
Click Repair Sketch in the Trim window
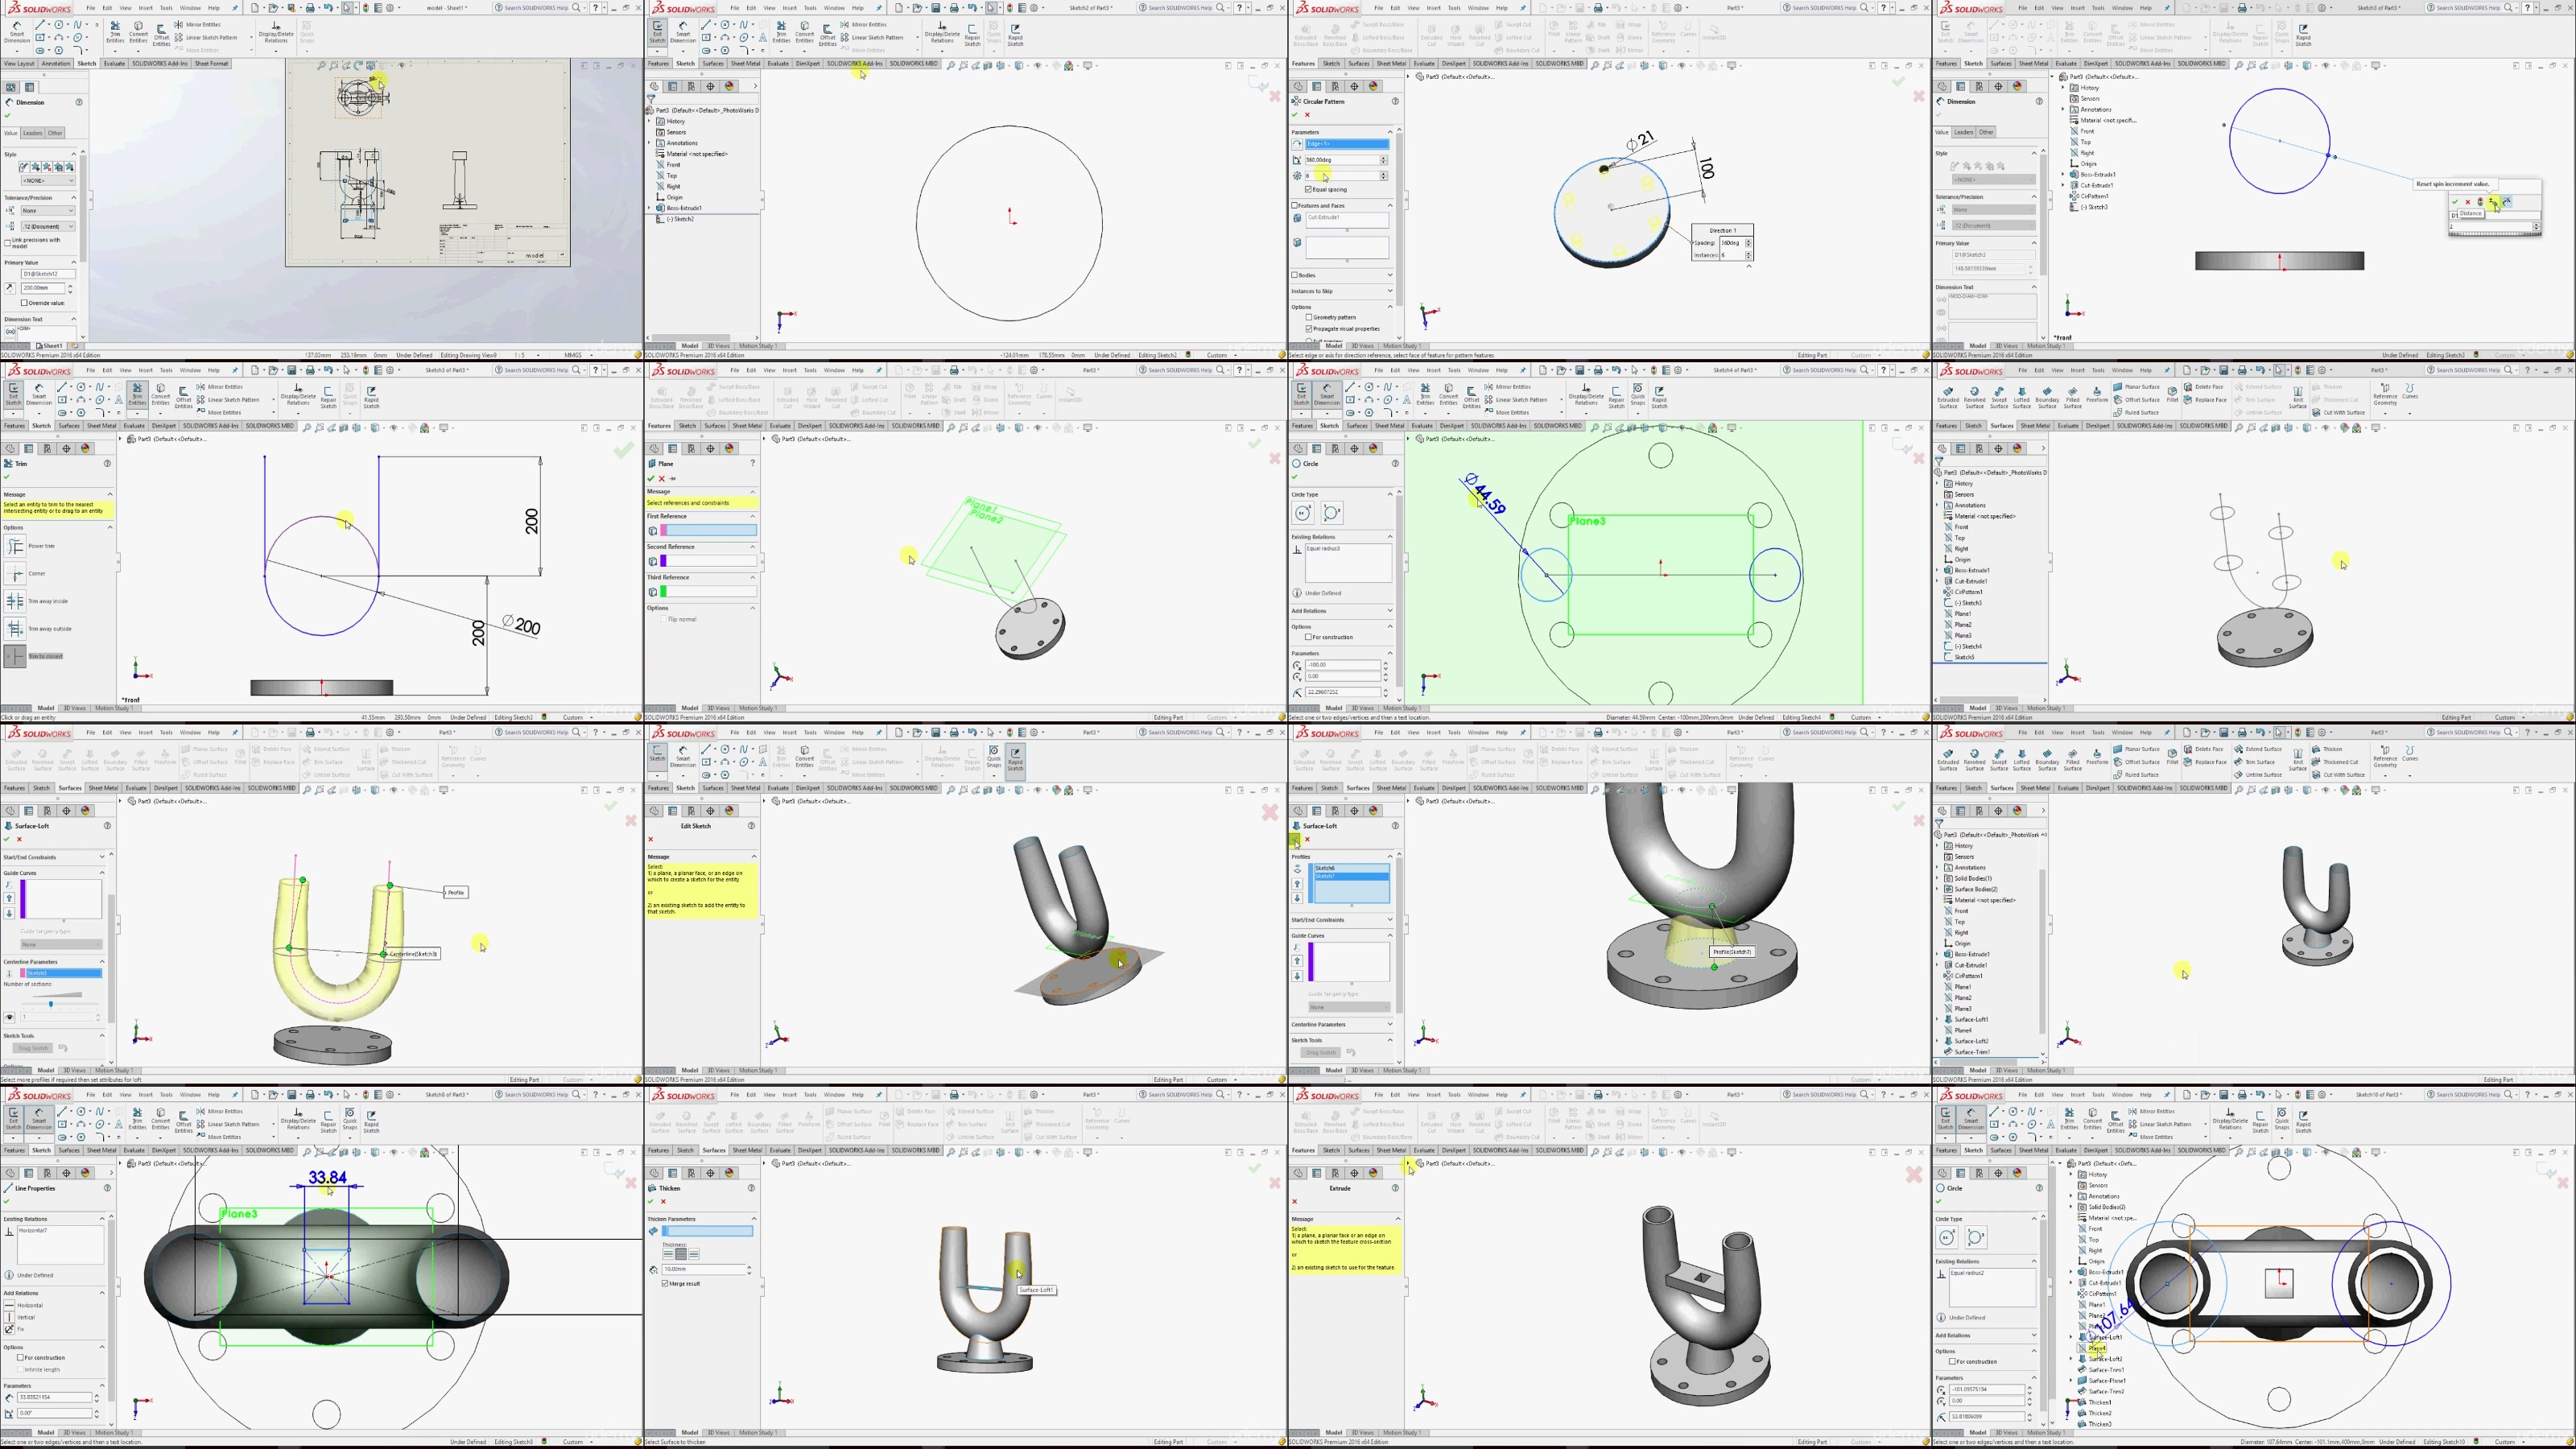(328, 396)
